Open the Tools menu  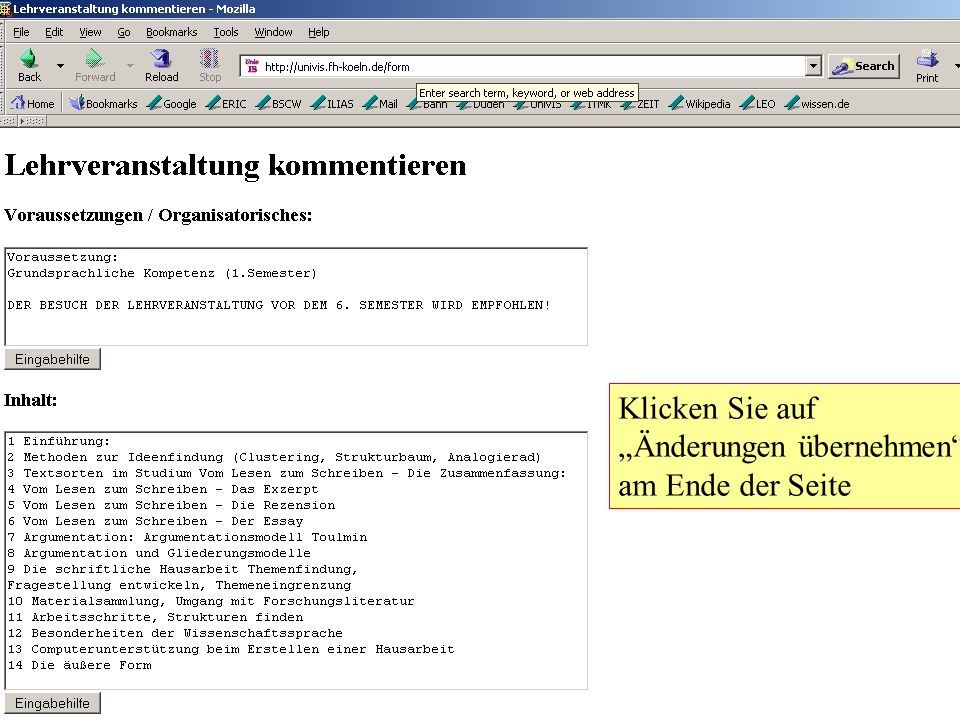225,32
